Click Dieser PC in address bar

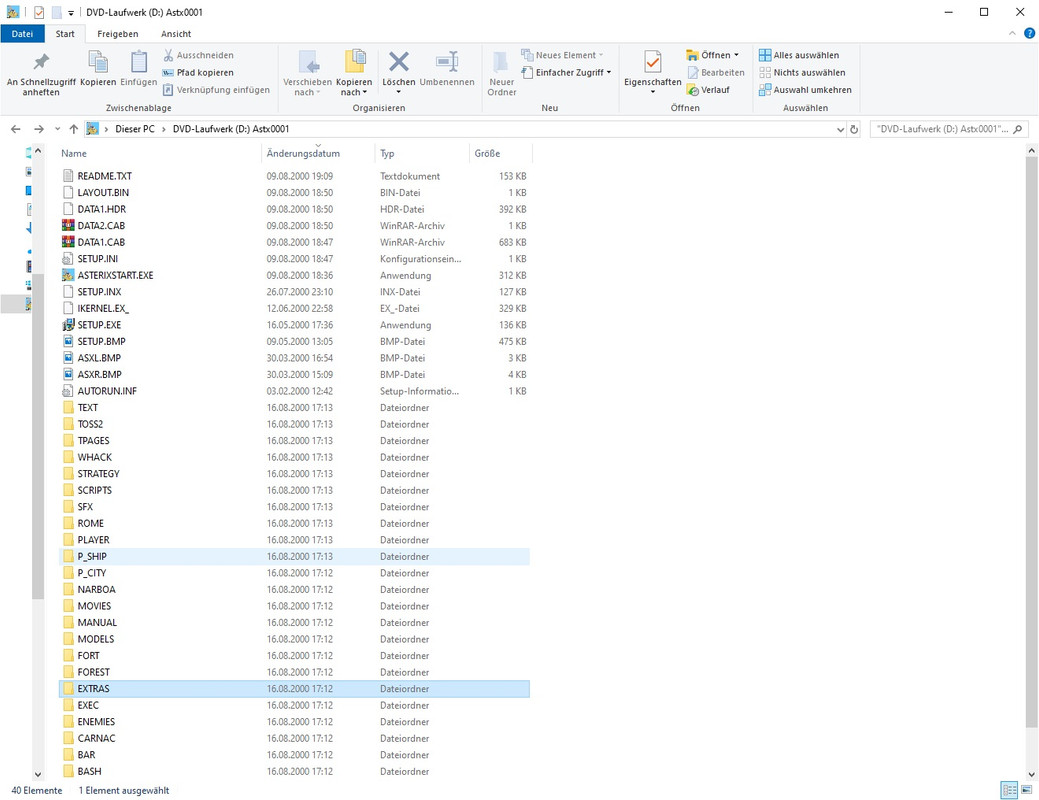click(135, 129)
